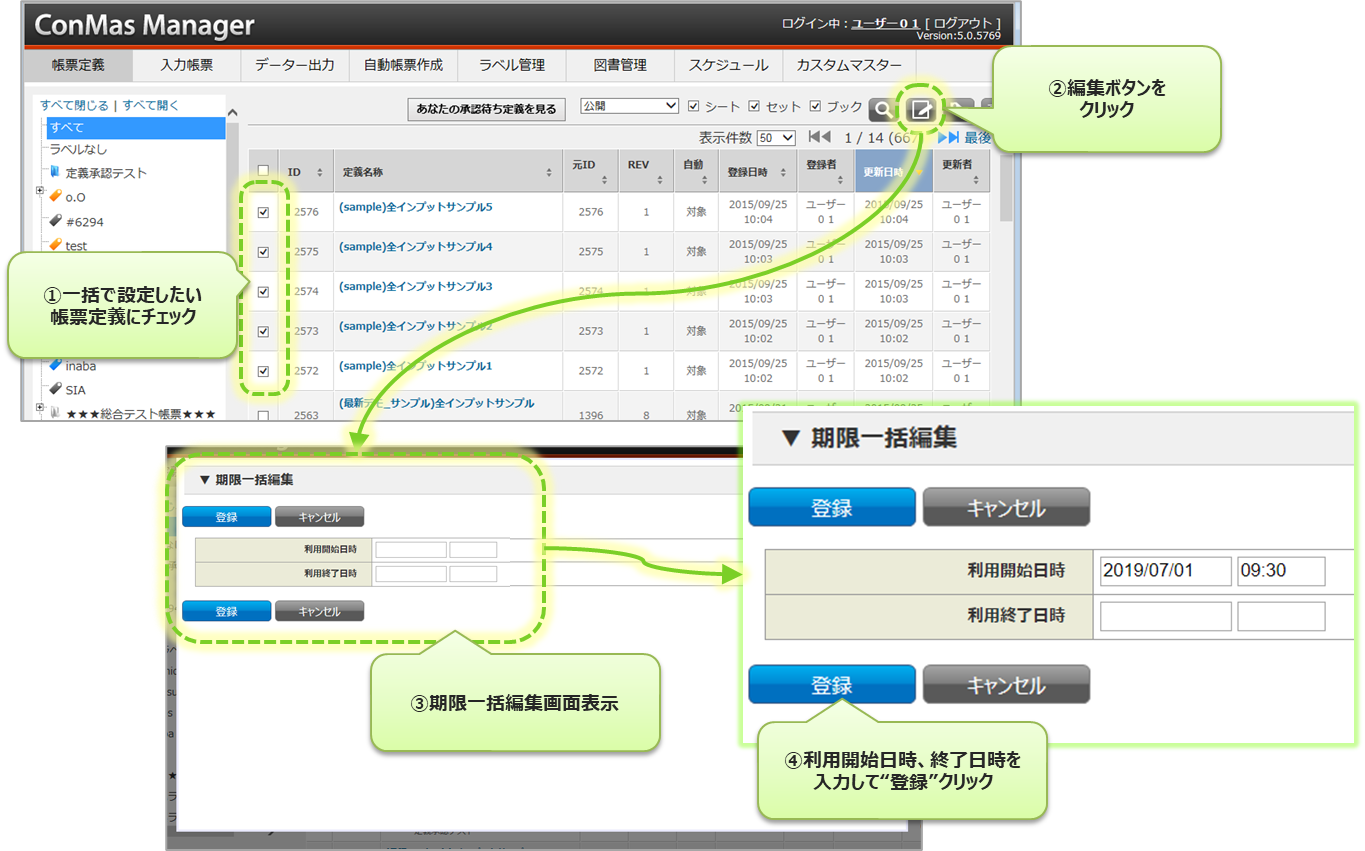Open the スケジュール tab
Viewport: 1365px width, 851px height.
[x=728, y=65]
